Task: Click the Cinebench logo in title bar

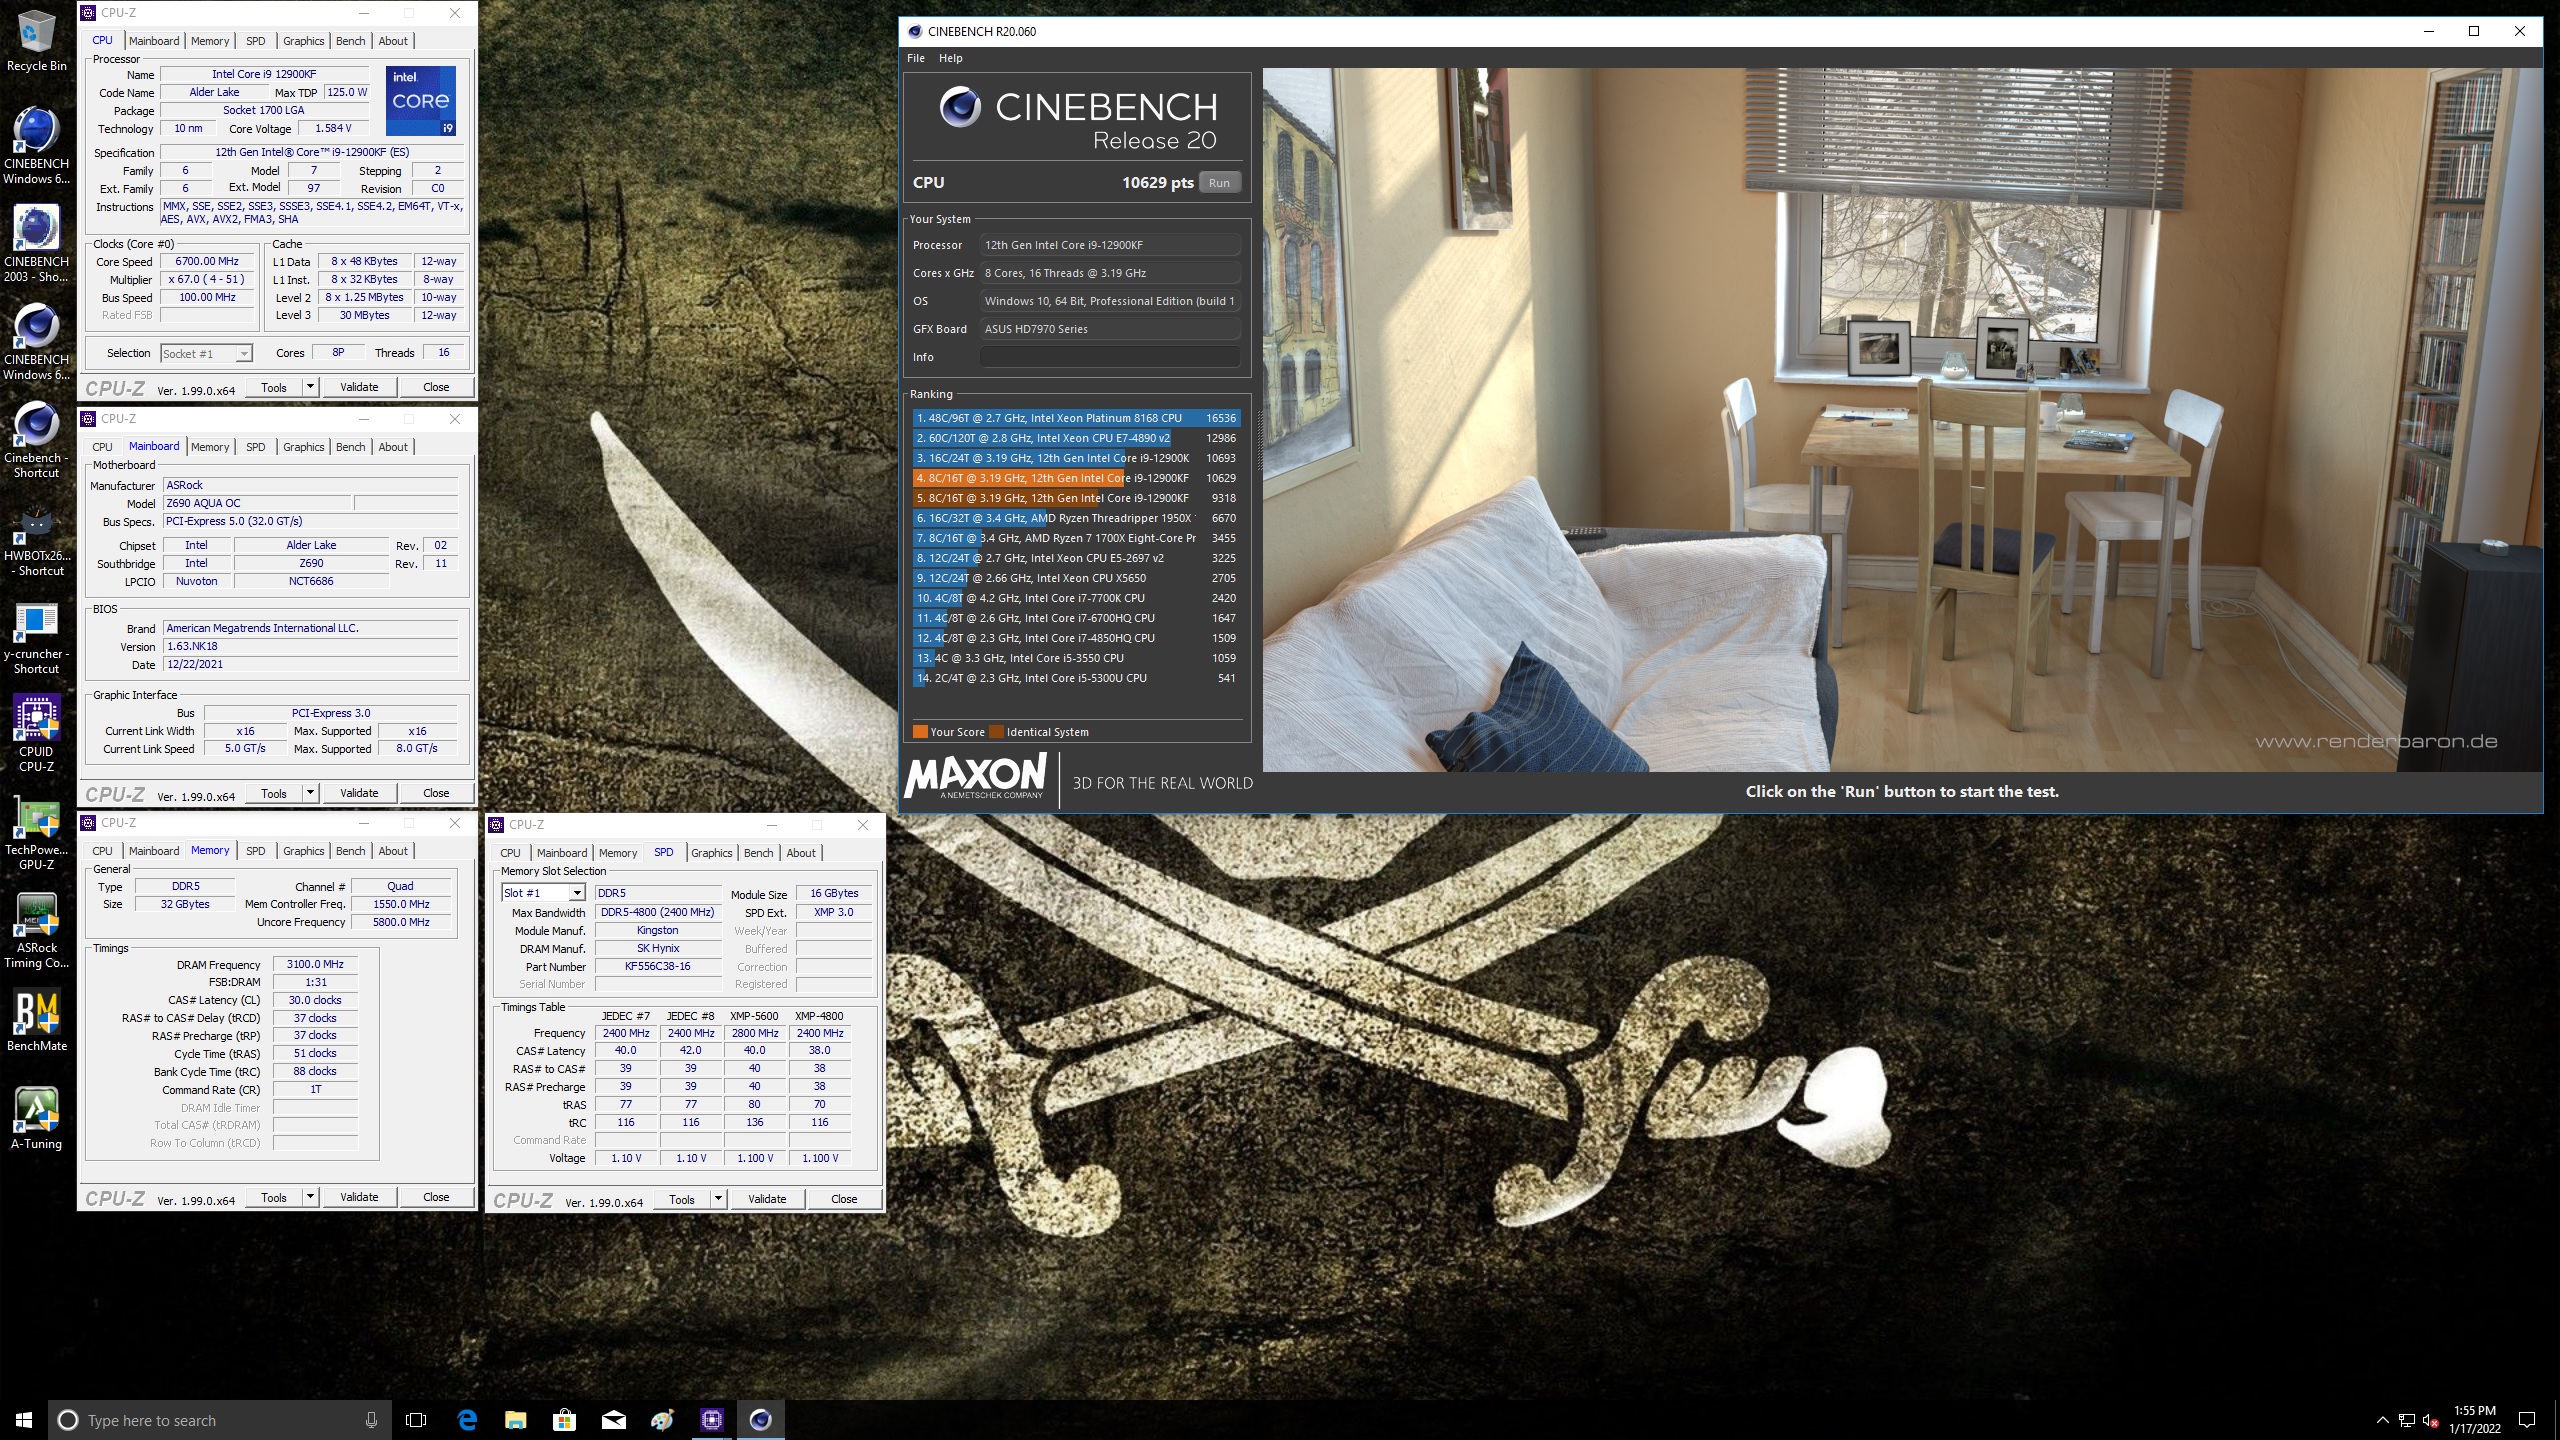Action: pyautogui.click(x=914, y=31)
